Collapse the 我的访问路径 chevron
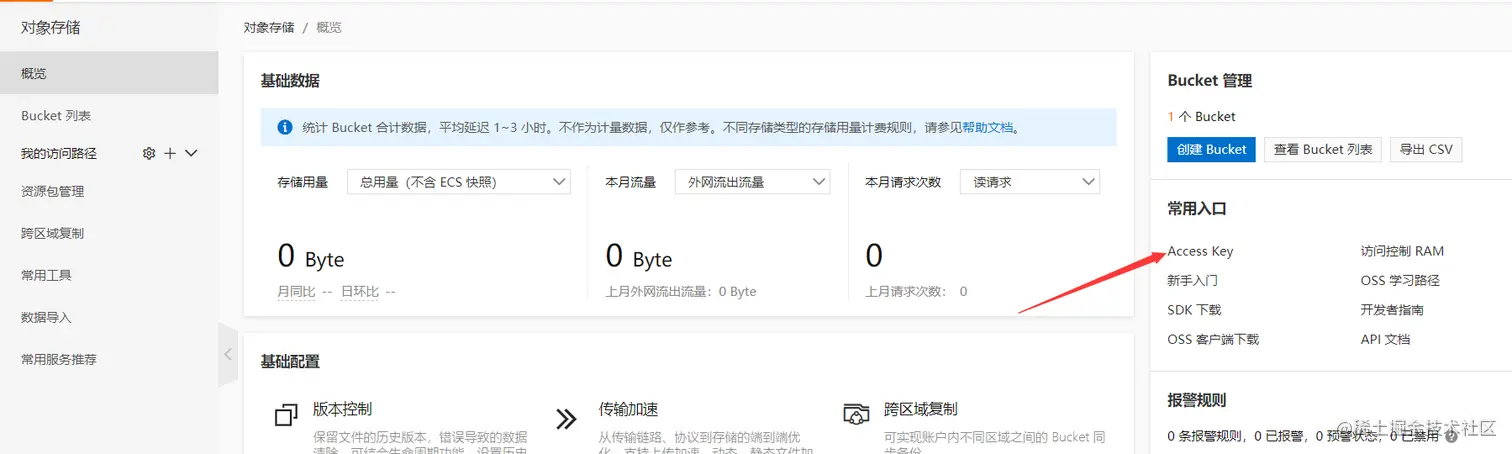Image resolution: width=1512 pixels, height=454 pixels. pyautogui.click(x=192, y=153)
